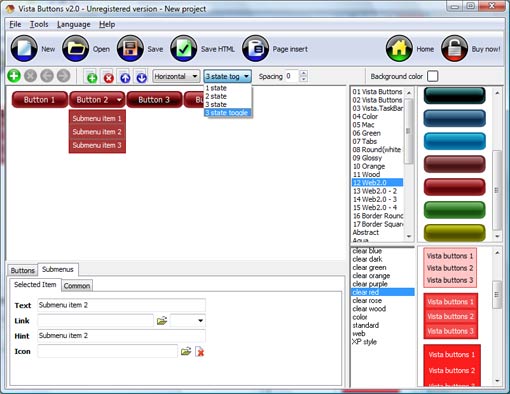Click in the Hint input field

(x=122, y=336)
